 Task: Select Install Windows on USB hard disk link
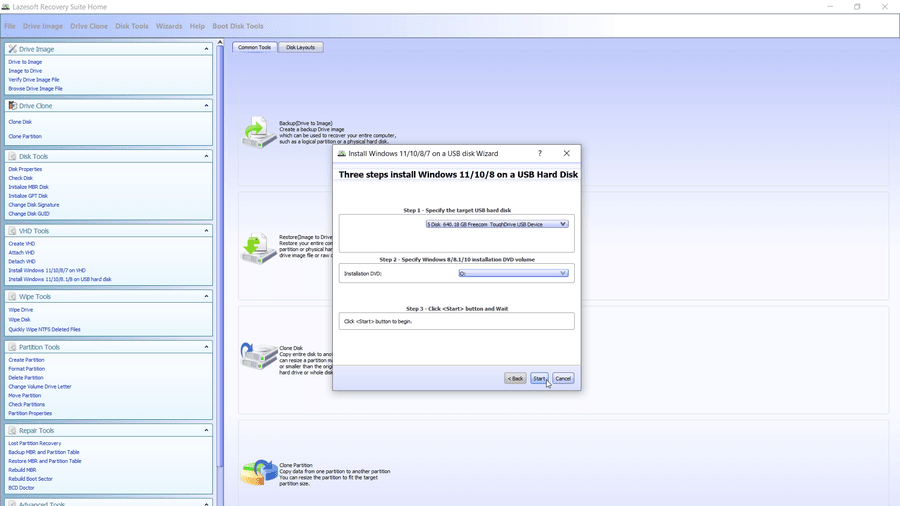pos(60,279)
